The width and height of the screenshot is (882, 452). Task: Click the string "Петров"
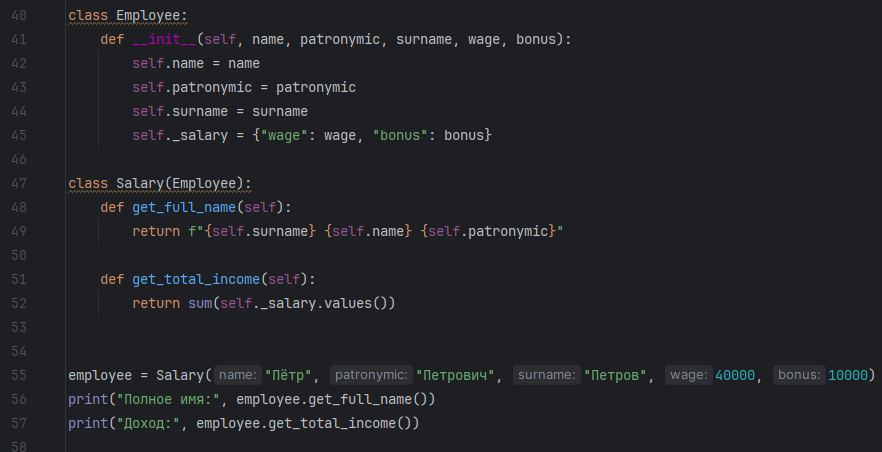[x=615, y=376]
